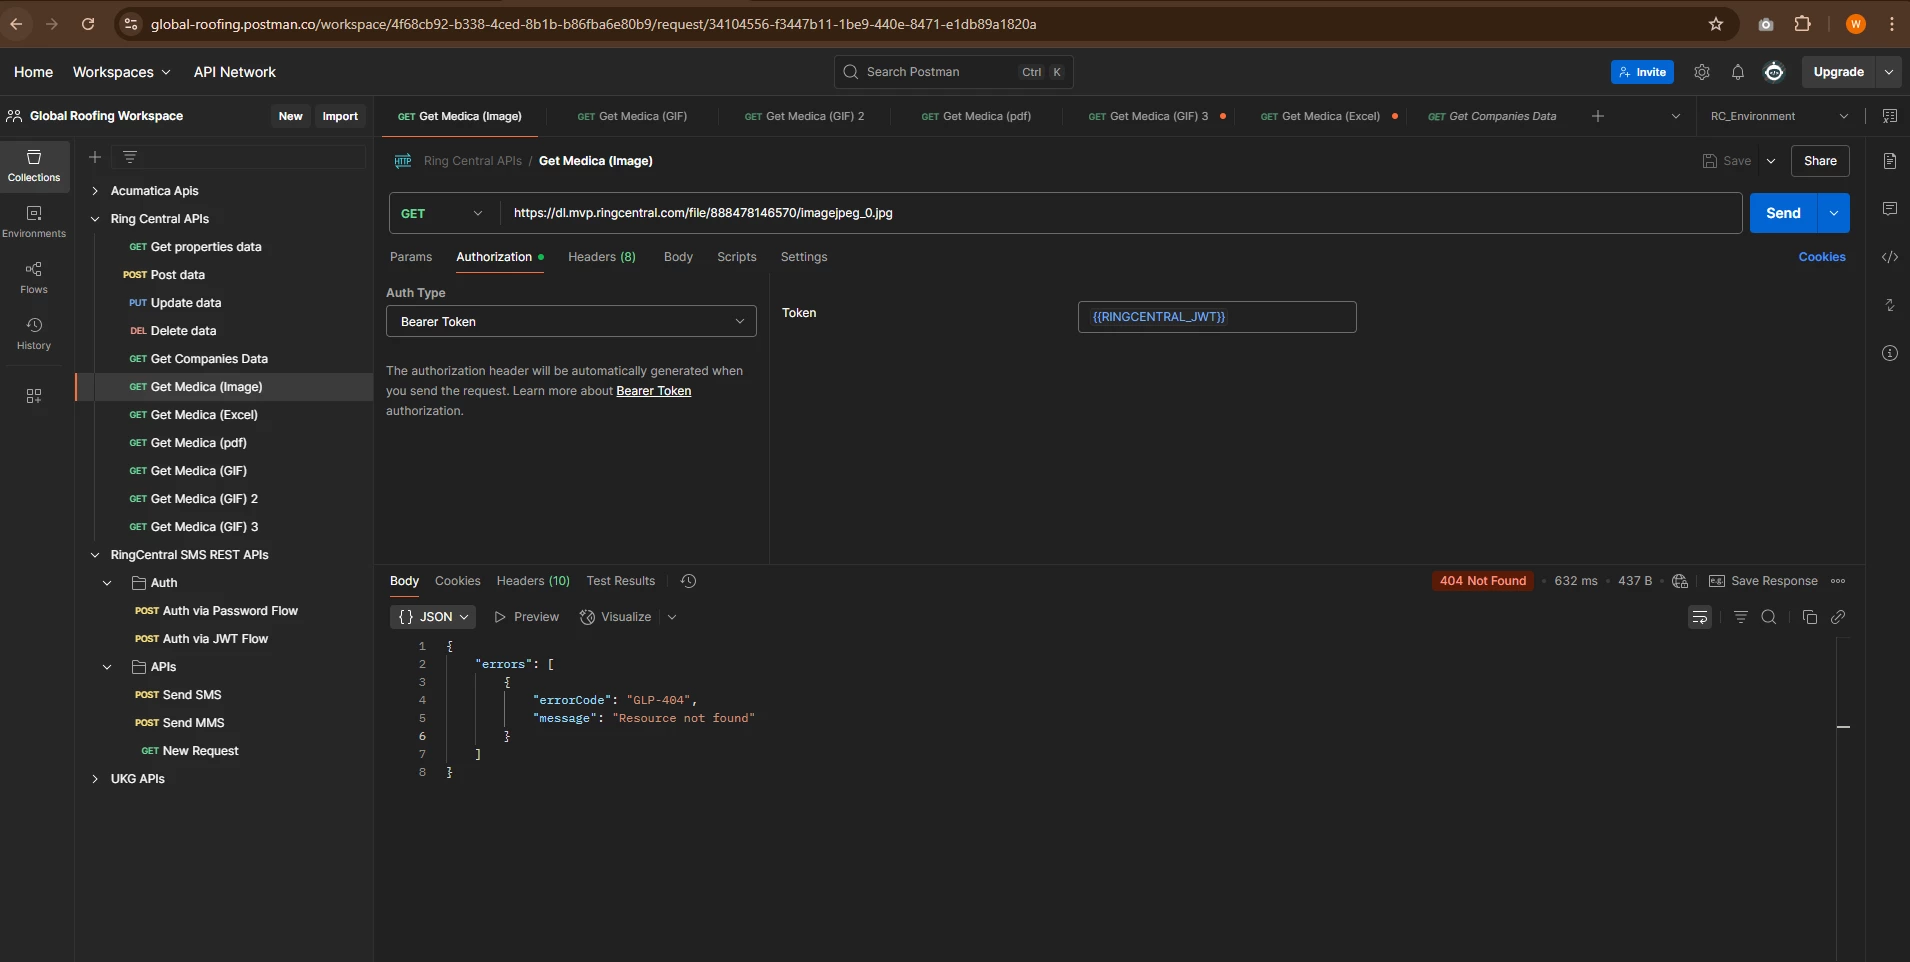
Task: Open the related requests icon in right sidebar
Action: (x=1890, y=305)
